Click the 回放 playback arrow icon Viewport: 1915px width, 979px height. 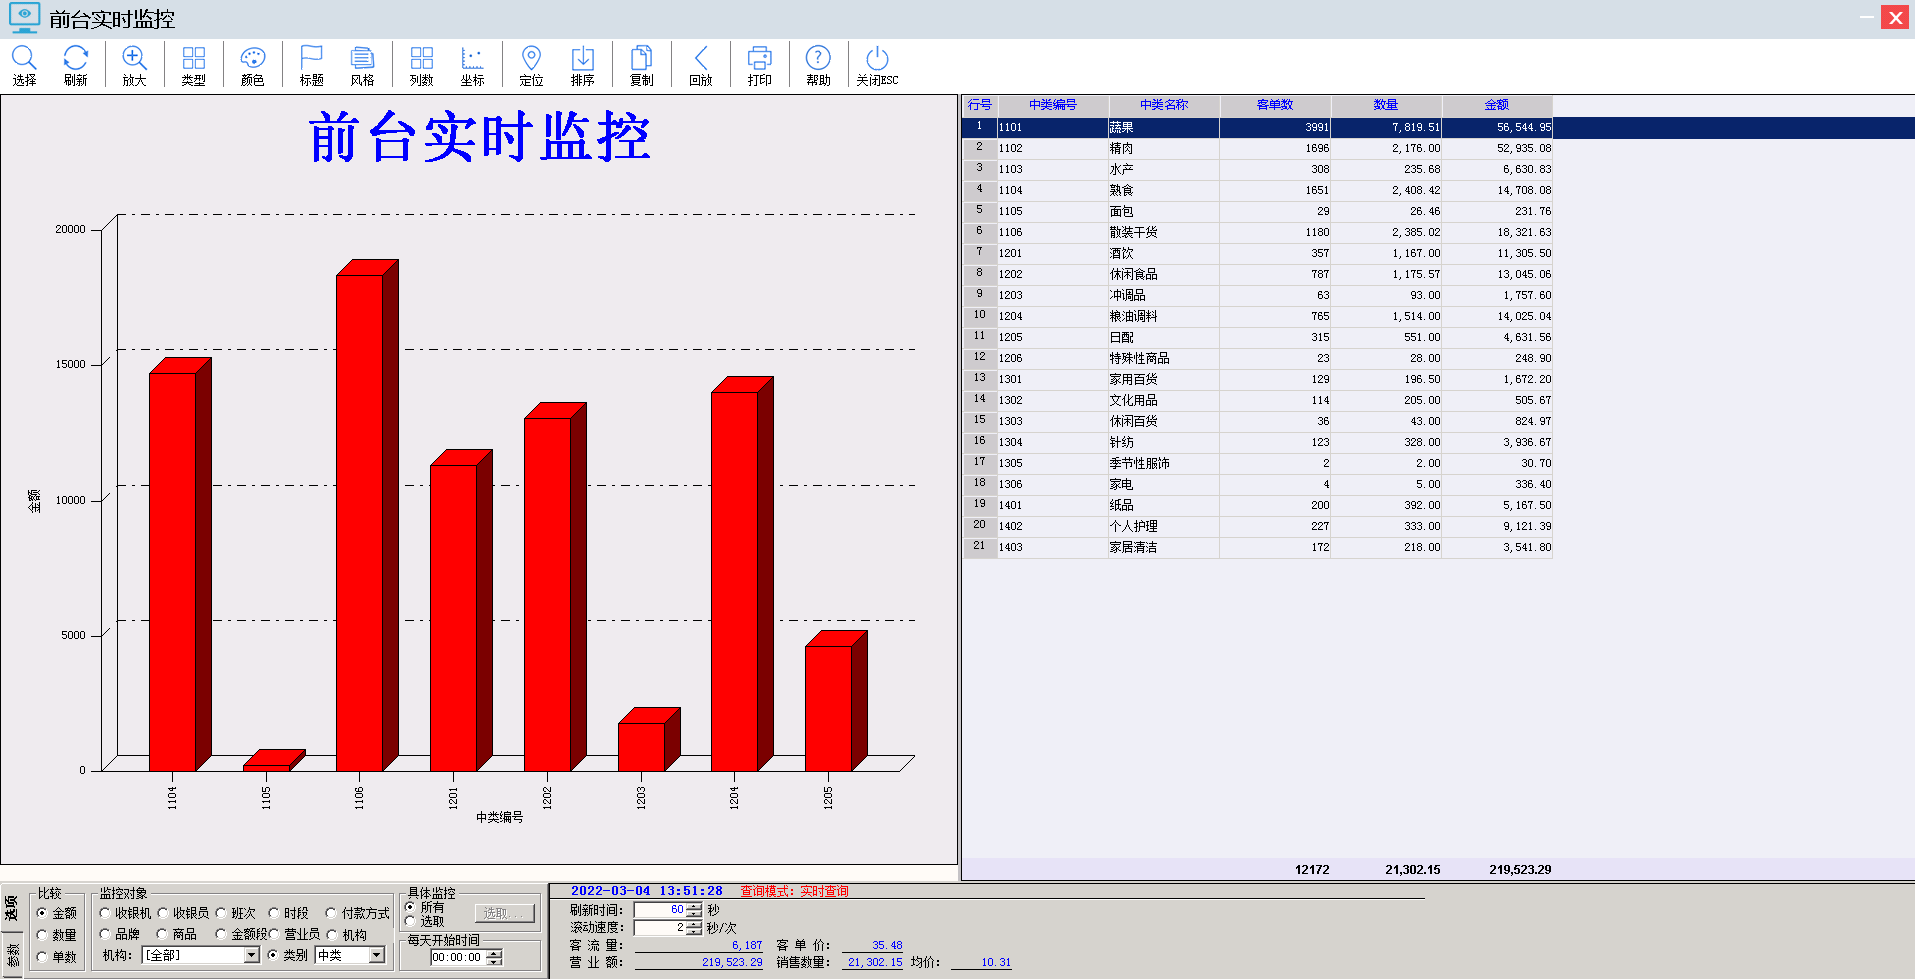coord(700,59)
